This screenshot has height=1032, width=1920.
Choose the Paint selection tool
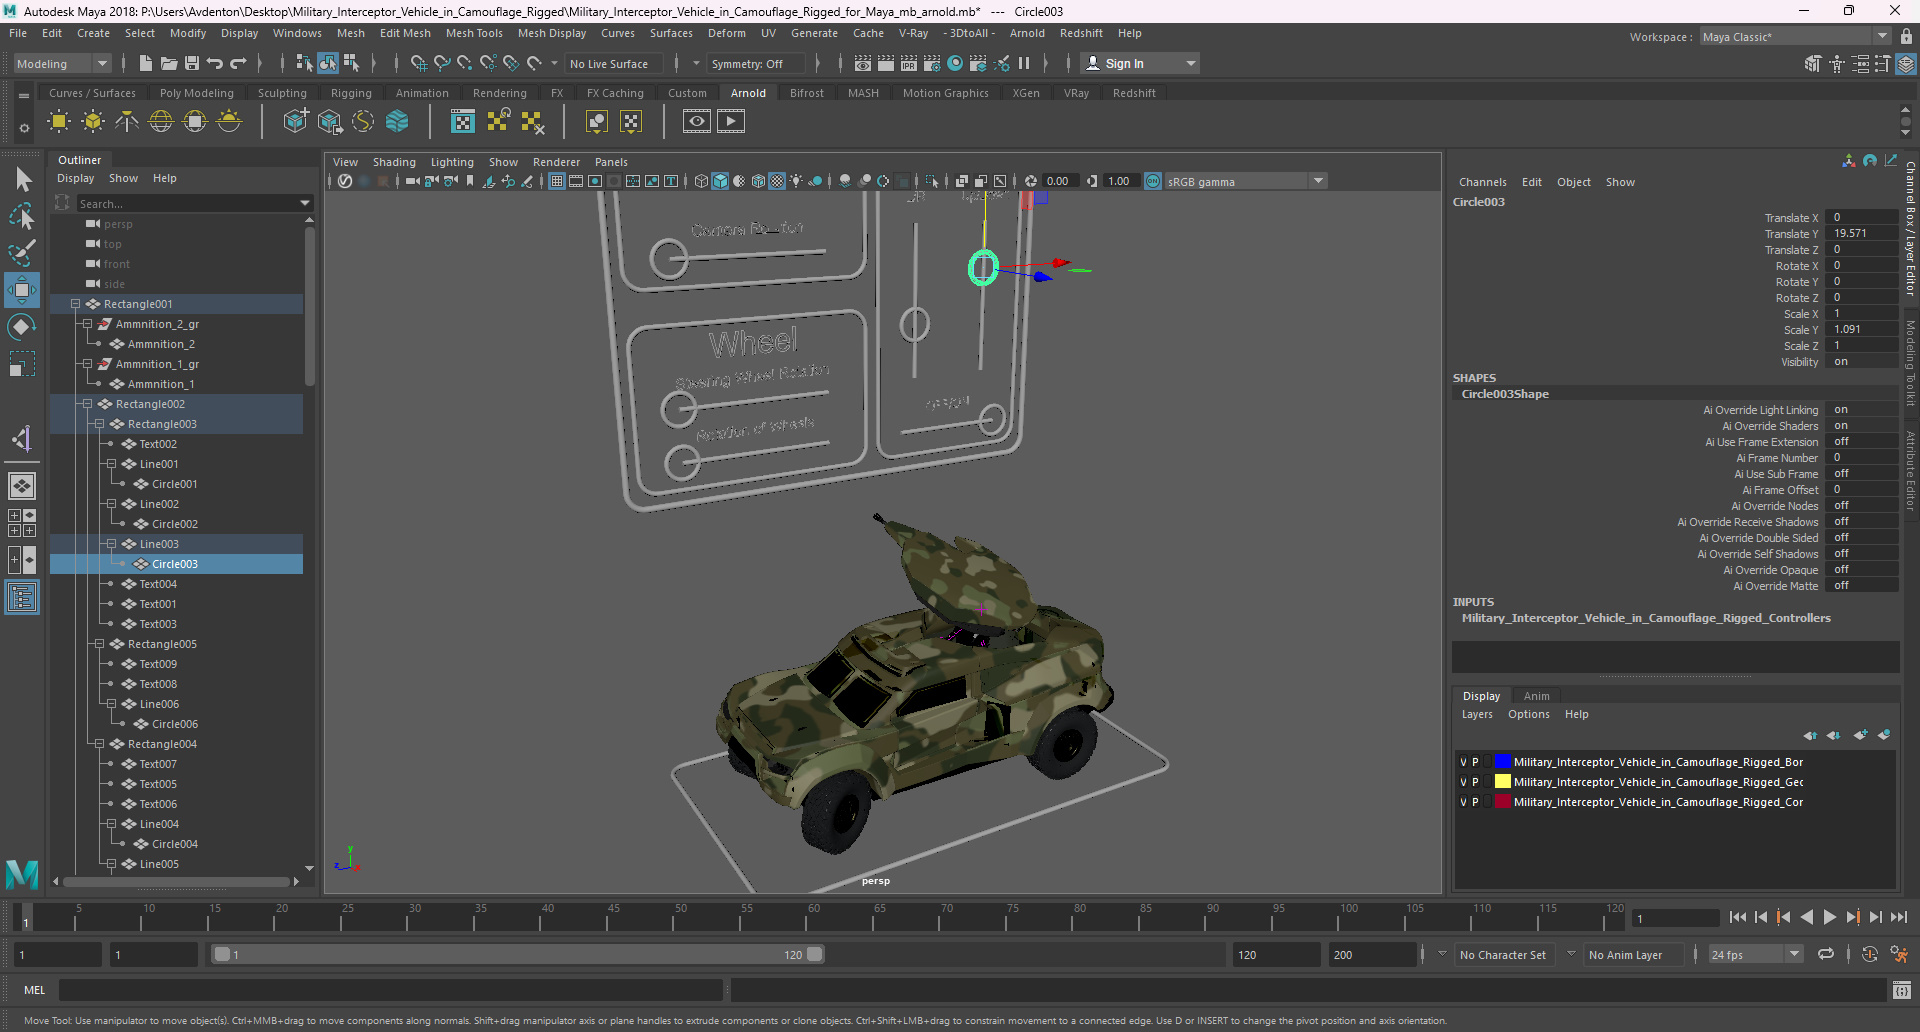click(x=21, y=252)
